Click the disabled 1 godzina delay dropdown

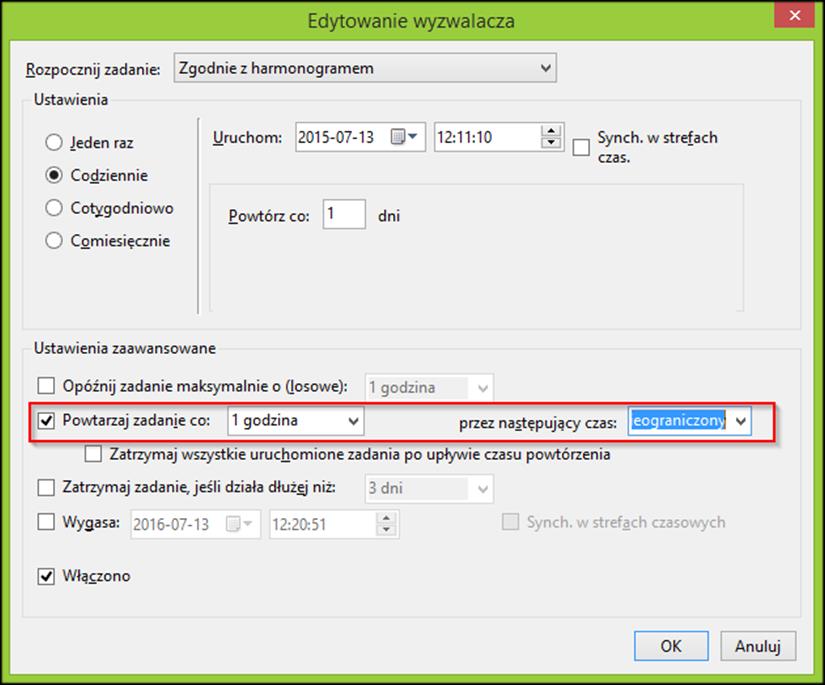429,388
